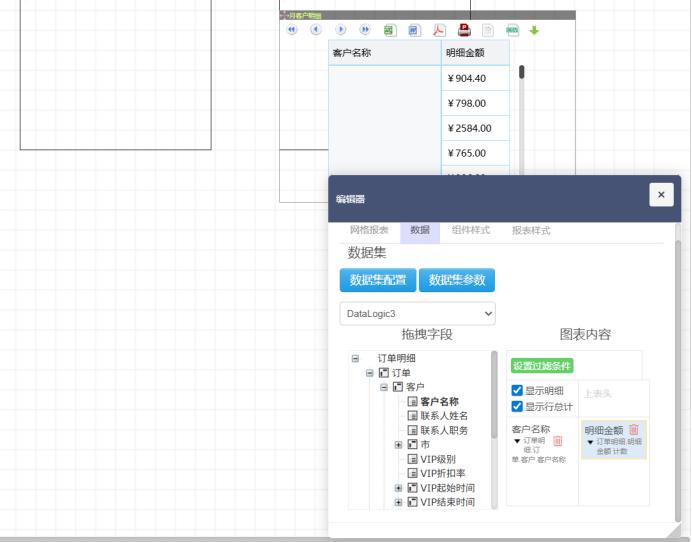The width and height of the screenshot is (692, 542).
Task: Export report to Word
Action: click(414, 30)
